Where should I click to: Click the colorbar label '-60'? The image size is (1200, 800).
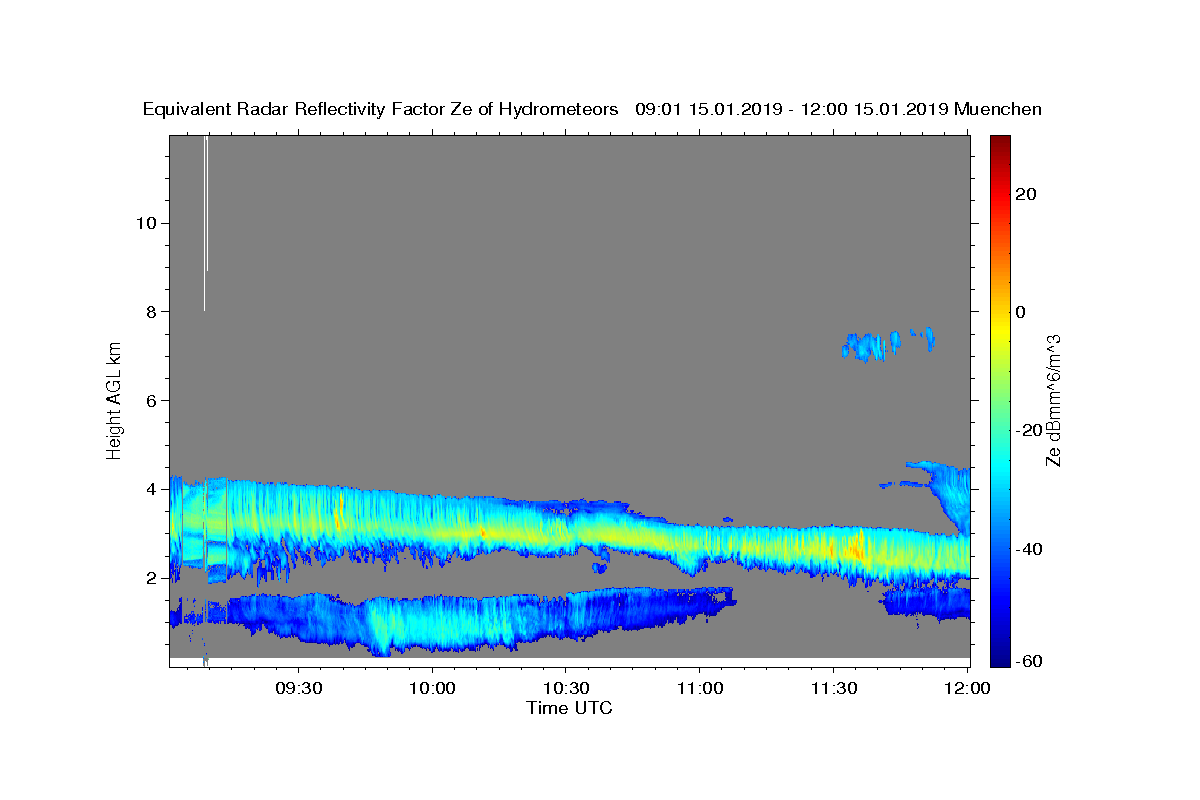tap(1027, 660)
